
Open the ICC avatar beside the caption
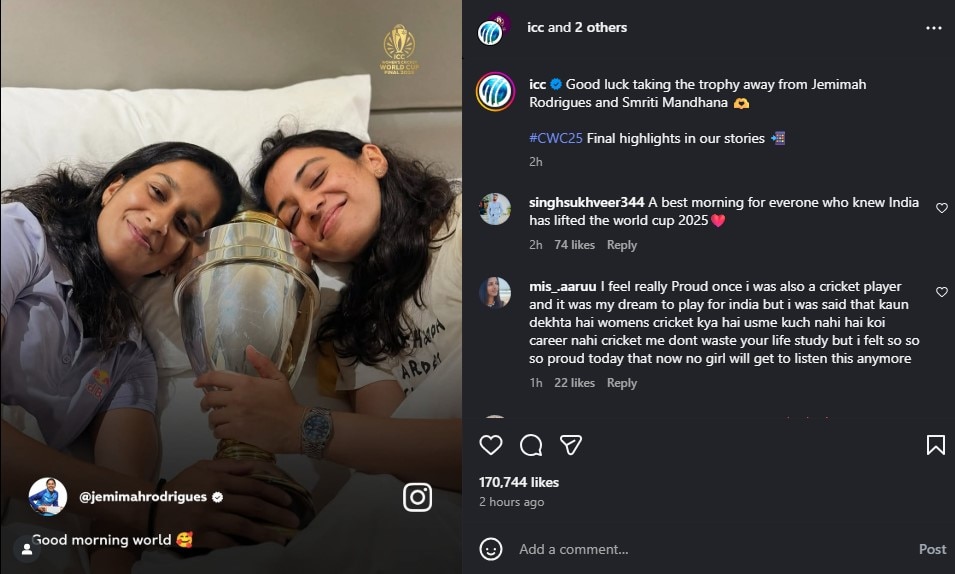495,92
